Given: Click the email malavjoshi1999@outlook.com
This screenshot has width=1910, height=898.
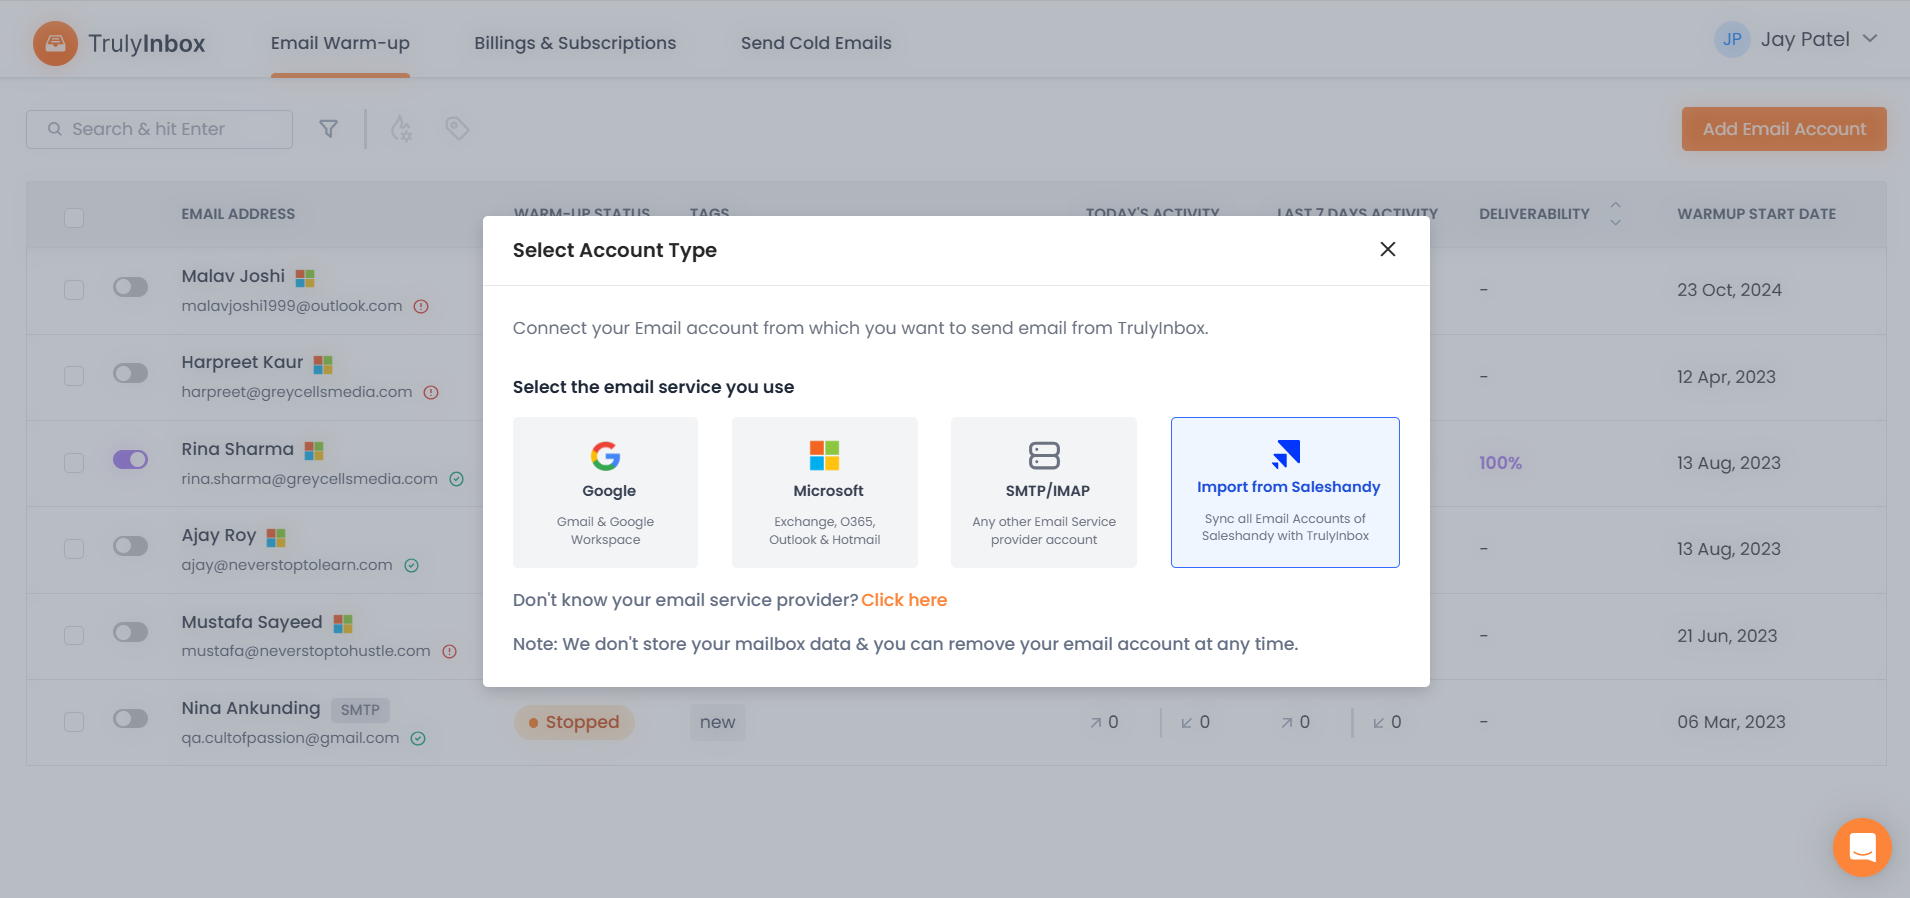Looking at the screenshot, I should coord(292,306).
